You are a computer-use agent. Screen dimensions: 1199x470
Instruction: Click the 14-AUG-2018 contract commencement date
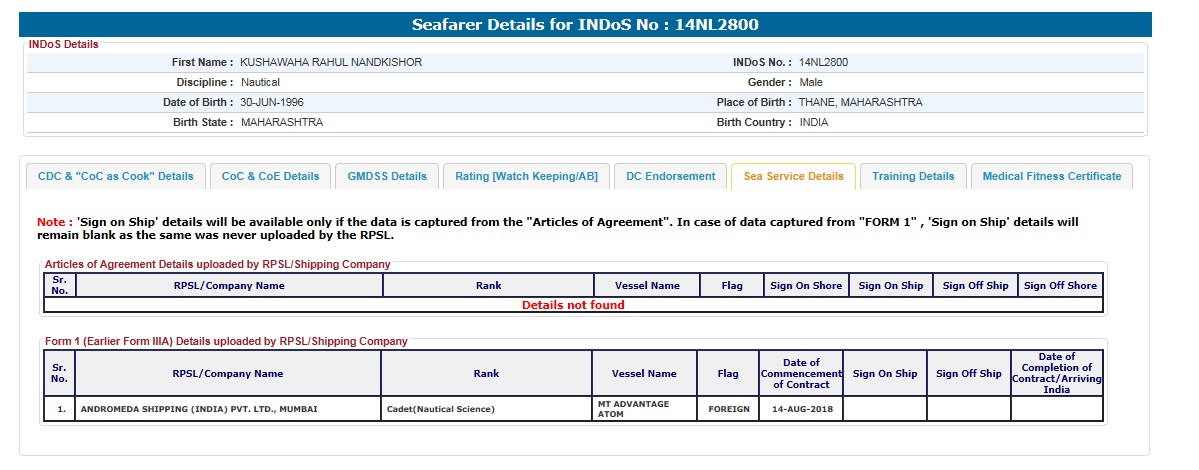[800, 409]
